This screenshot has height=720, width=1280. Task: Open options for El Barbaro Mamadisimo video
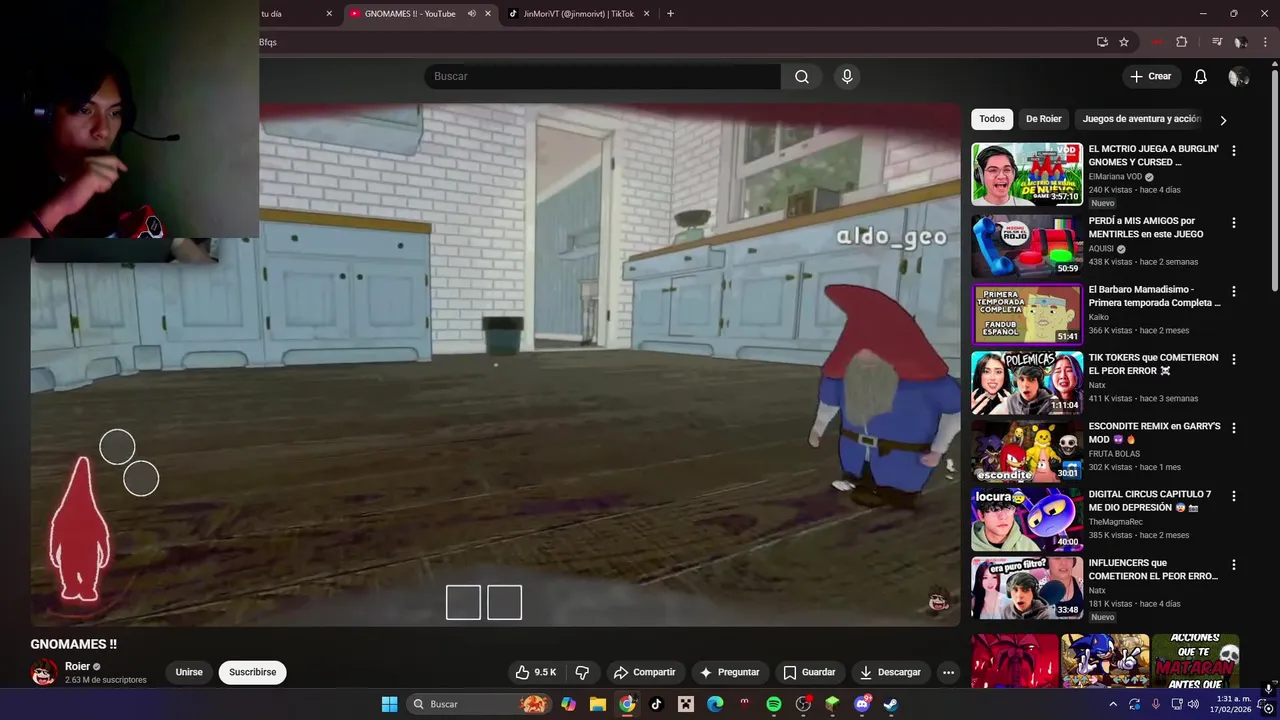click(1233, 292)
